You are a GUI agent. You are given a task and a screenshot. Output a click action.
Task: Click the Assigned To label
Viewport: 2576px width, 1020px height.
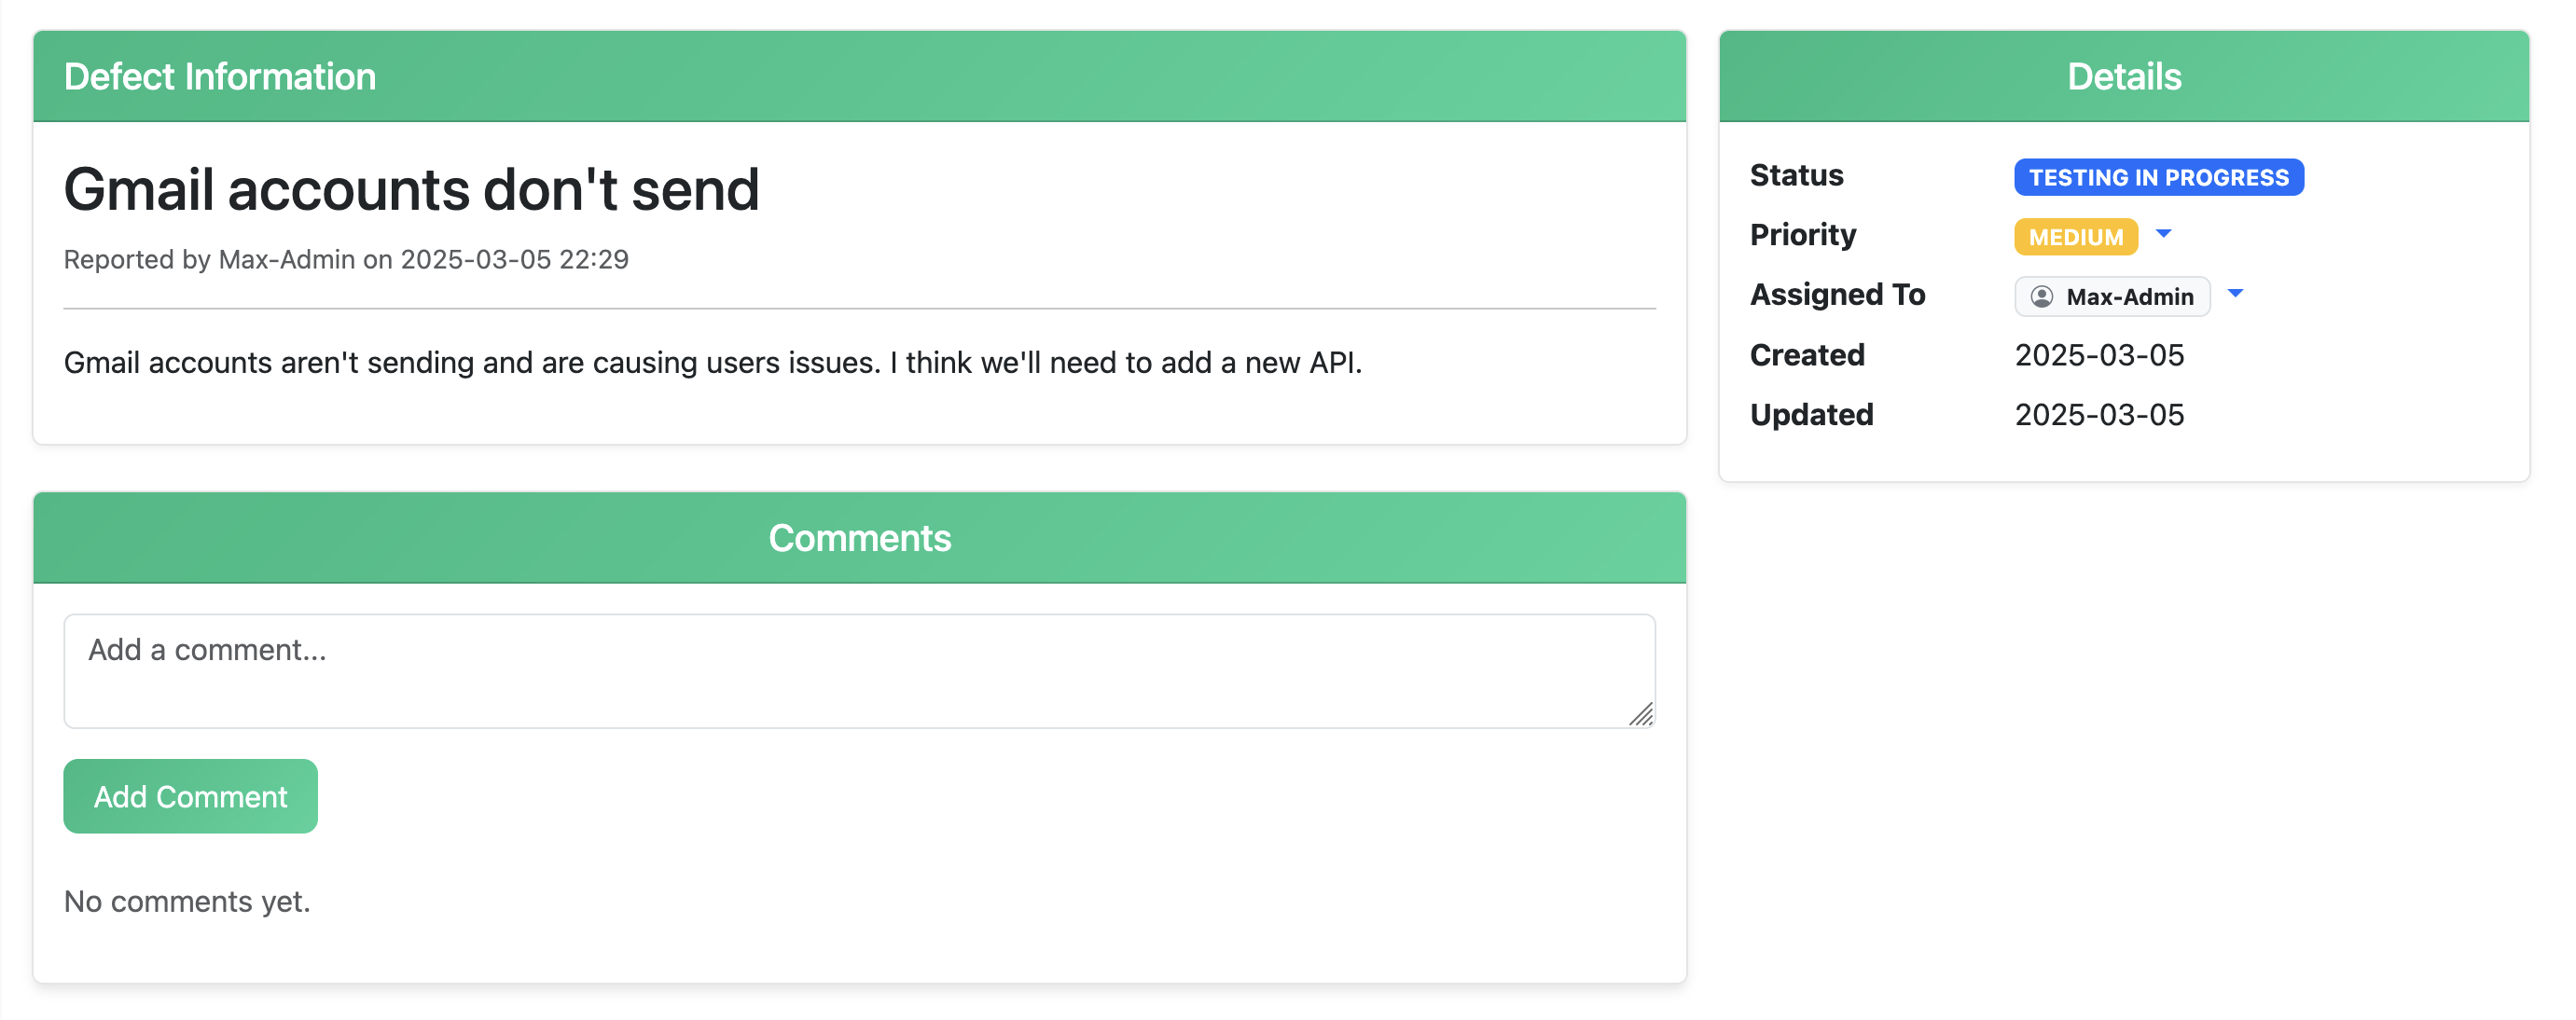point(1837,294)
